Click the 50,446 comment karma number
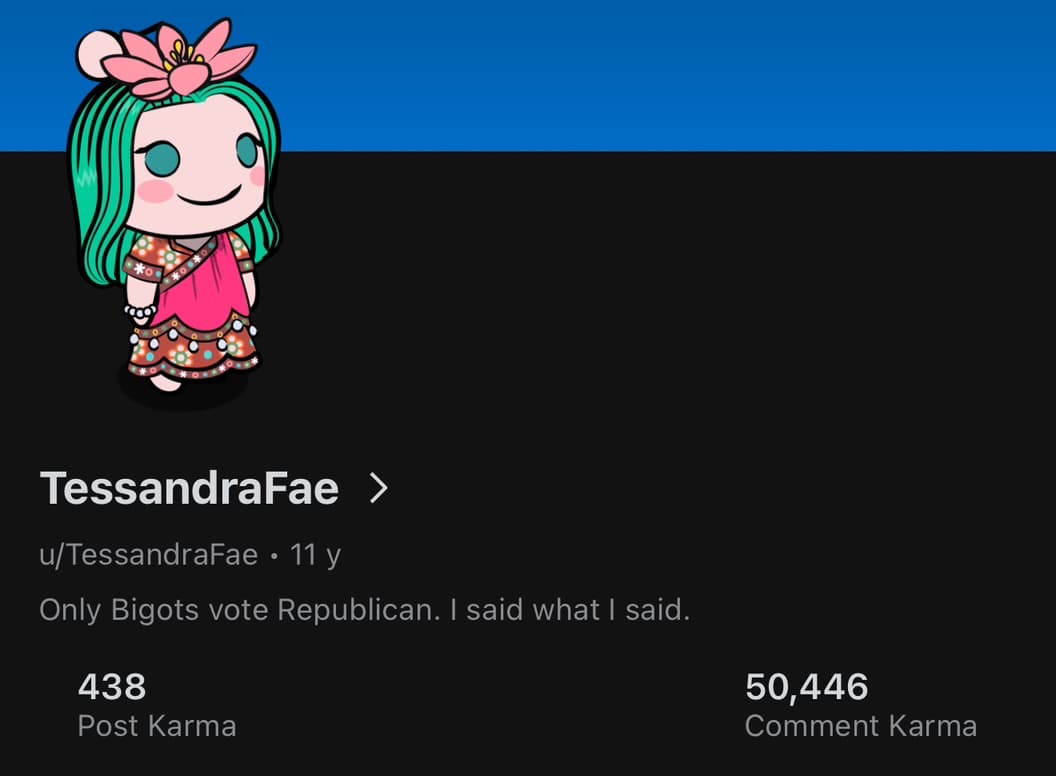Screen dimensions: 1056x776 [x=806, y=686]
